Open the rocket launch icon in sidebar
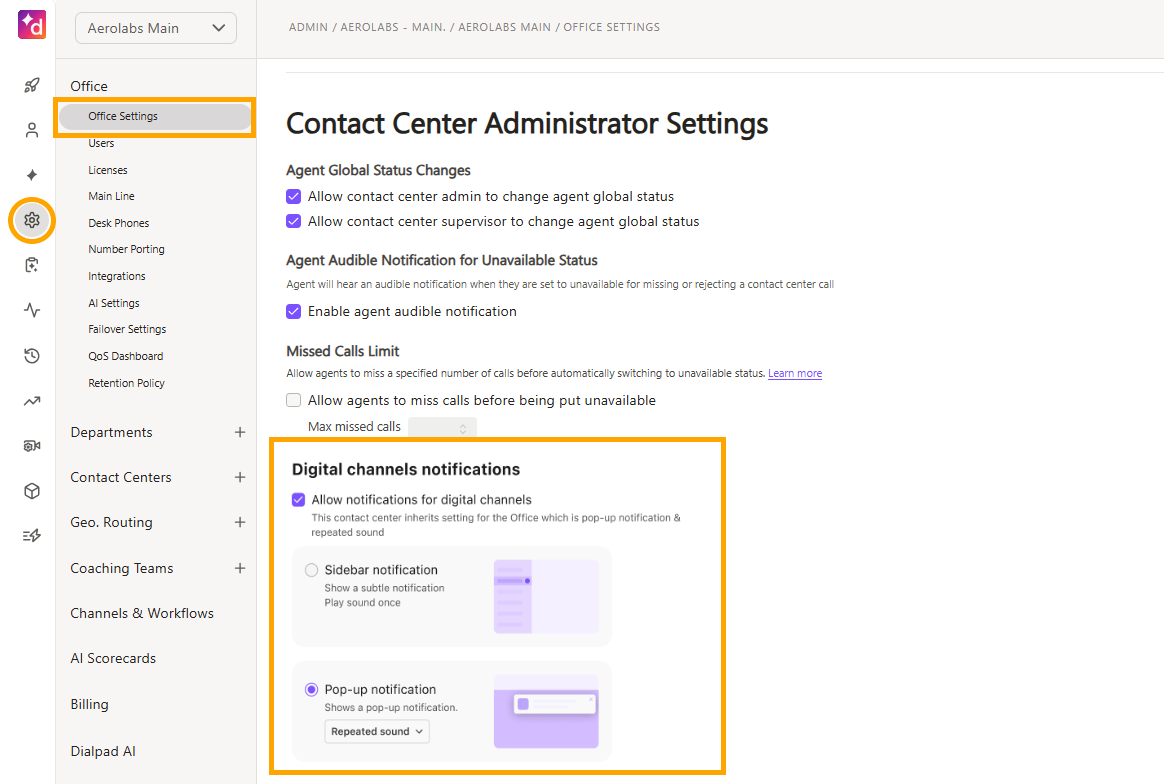1164x784 pixels. [x=32, y=85]
